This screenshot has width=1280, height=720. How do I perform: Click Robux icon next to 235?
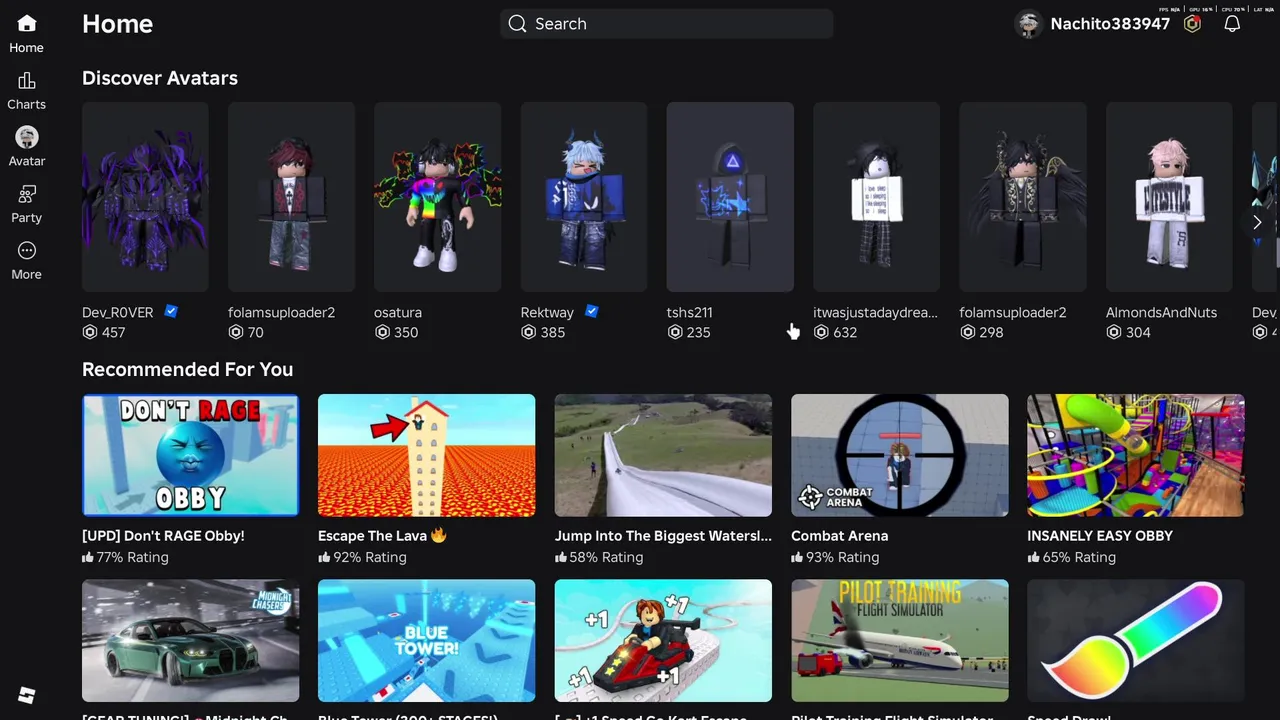(x=675, y=332)
